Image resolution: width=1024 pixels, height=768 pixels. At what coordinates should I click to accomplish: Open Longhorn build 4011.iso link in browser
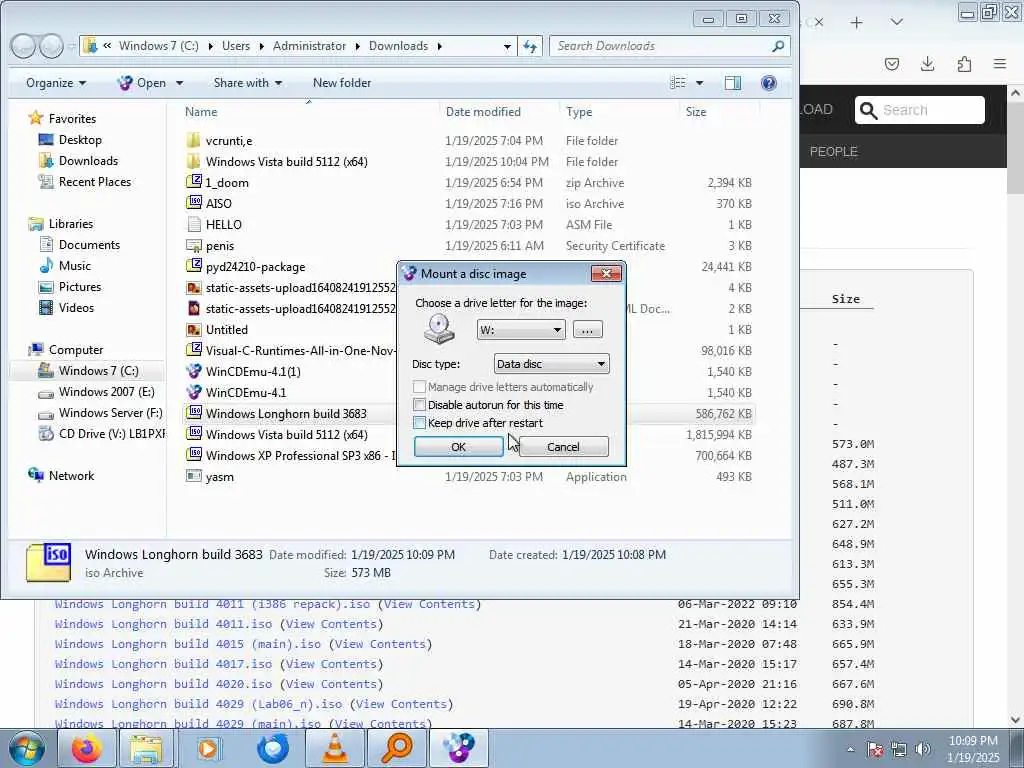coord(163,624)
